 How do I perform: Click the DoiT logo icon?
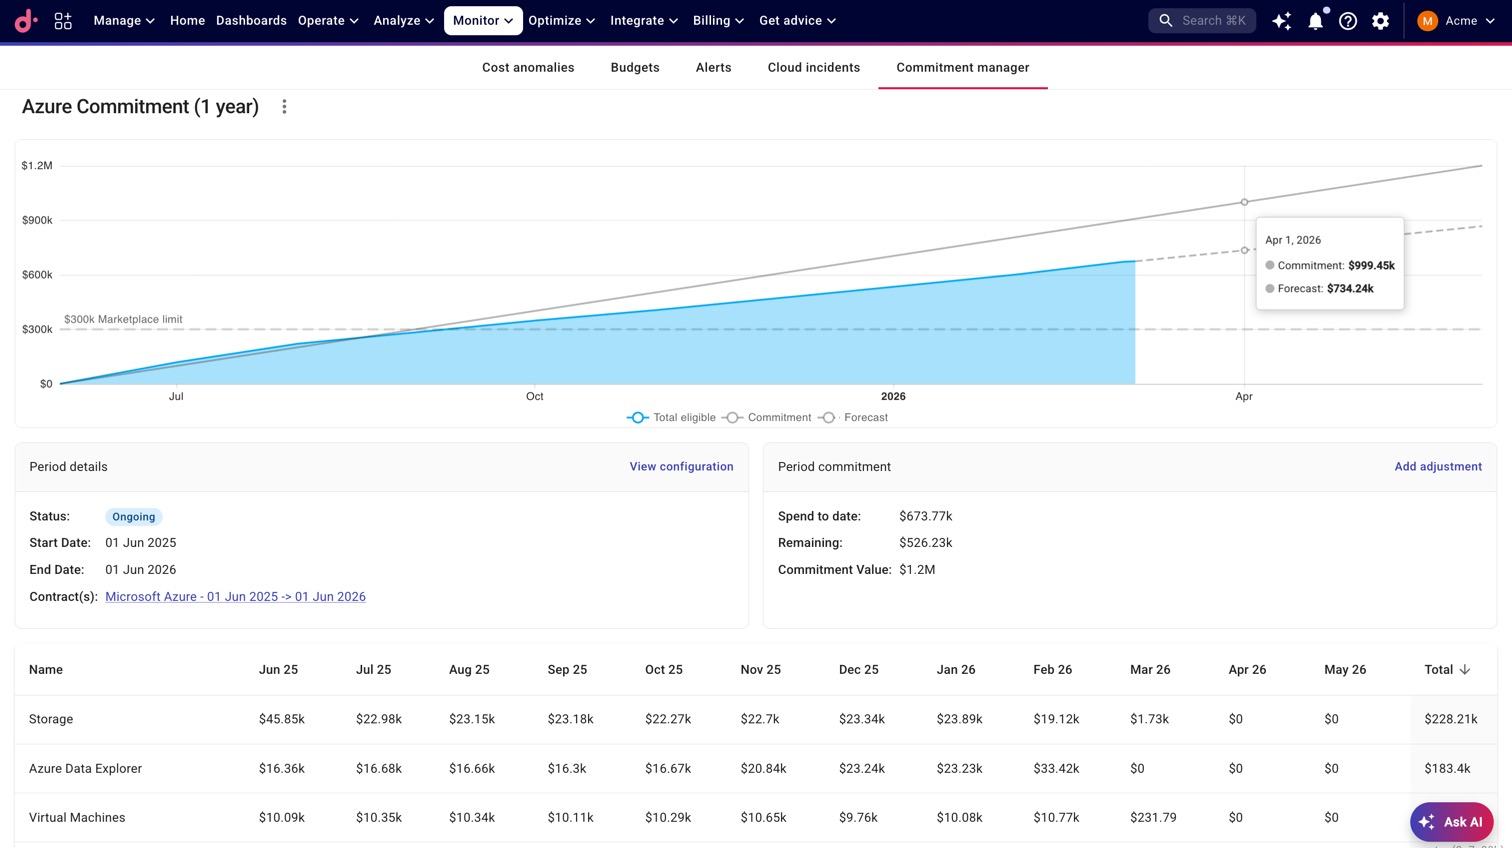click(x=26, y=20)
